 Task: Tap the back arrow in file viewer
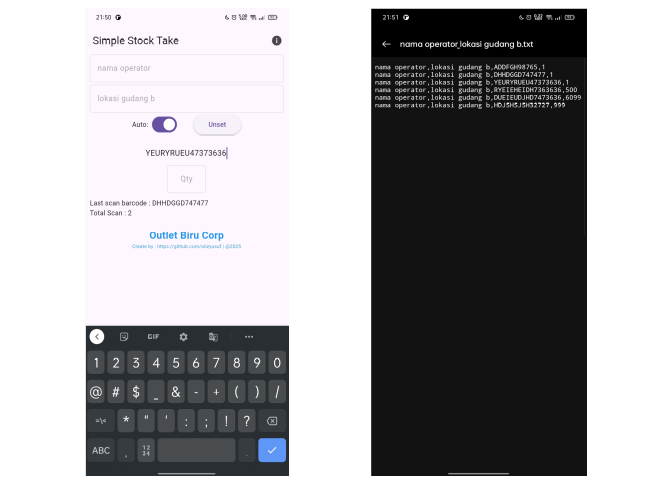[x=386, y=44]
